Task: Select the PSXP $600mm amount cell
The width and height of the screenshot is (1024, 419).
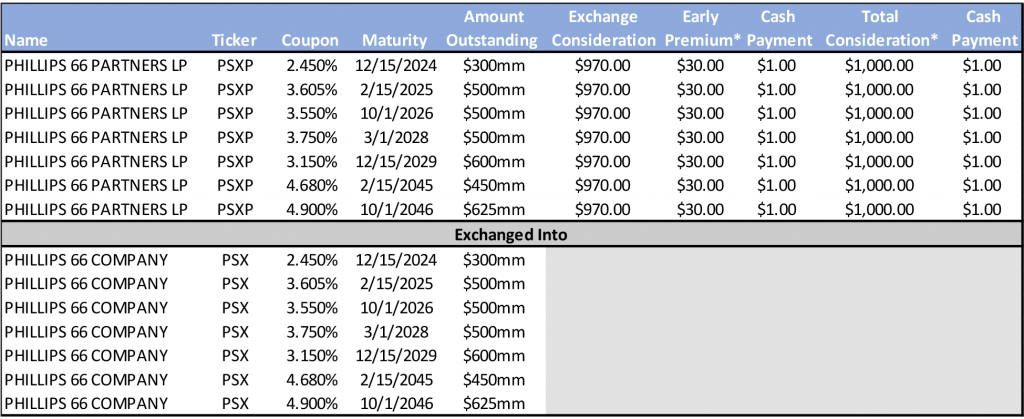Action: point(494,161)
